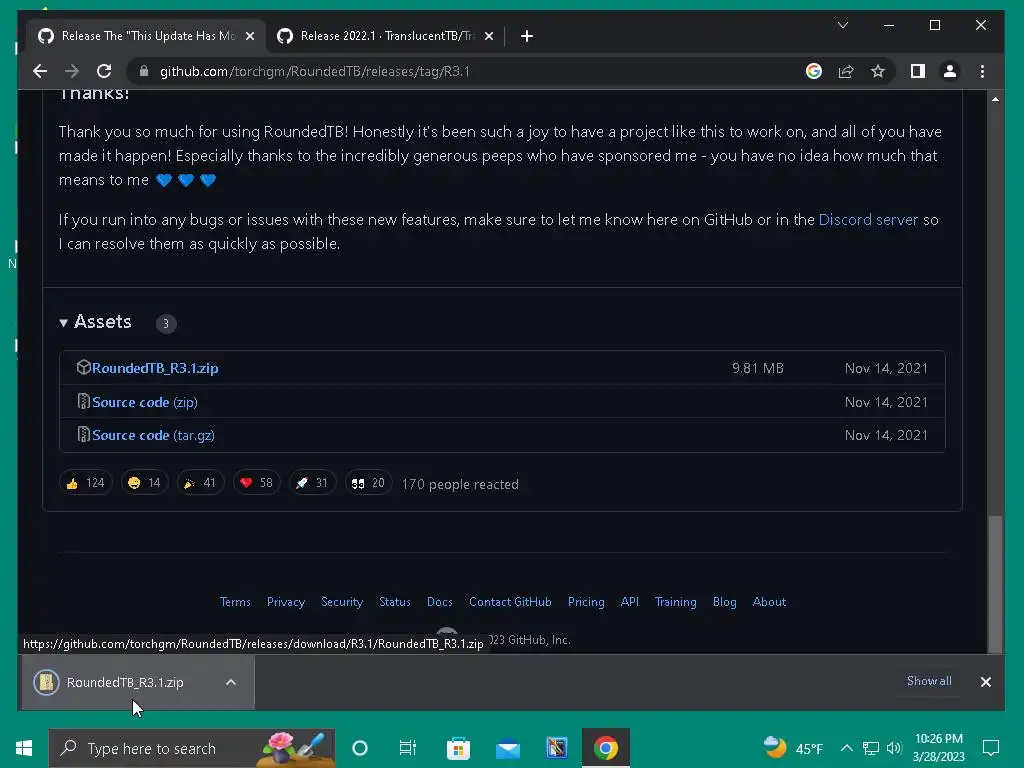Screen dimensions: 1024x768
Task: Click '170 people reacted' text
Action: pos(460,485)
